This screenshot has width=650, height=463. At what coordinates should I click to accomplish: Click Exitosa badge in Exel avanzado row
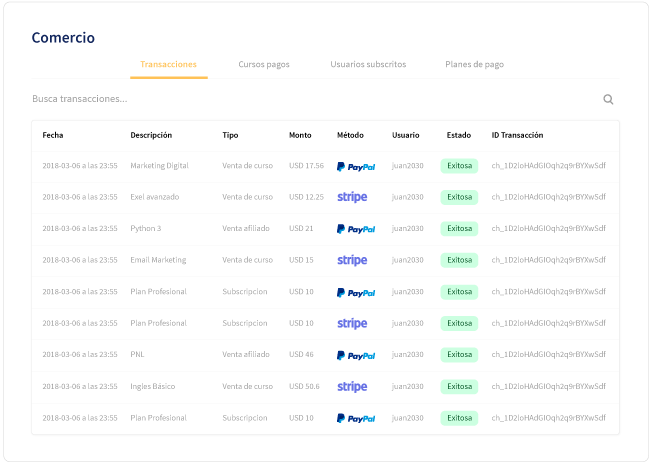pyautogui.click(x=459, y=197)
